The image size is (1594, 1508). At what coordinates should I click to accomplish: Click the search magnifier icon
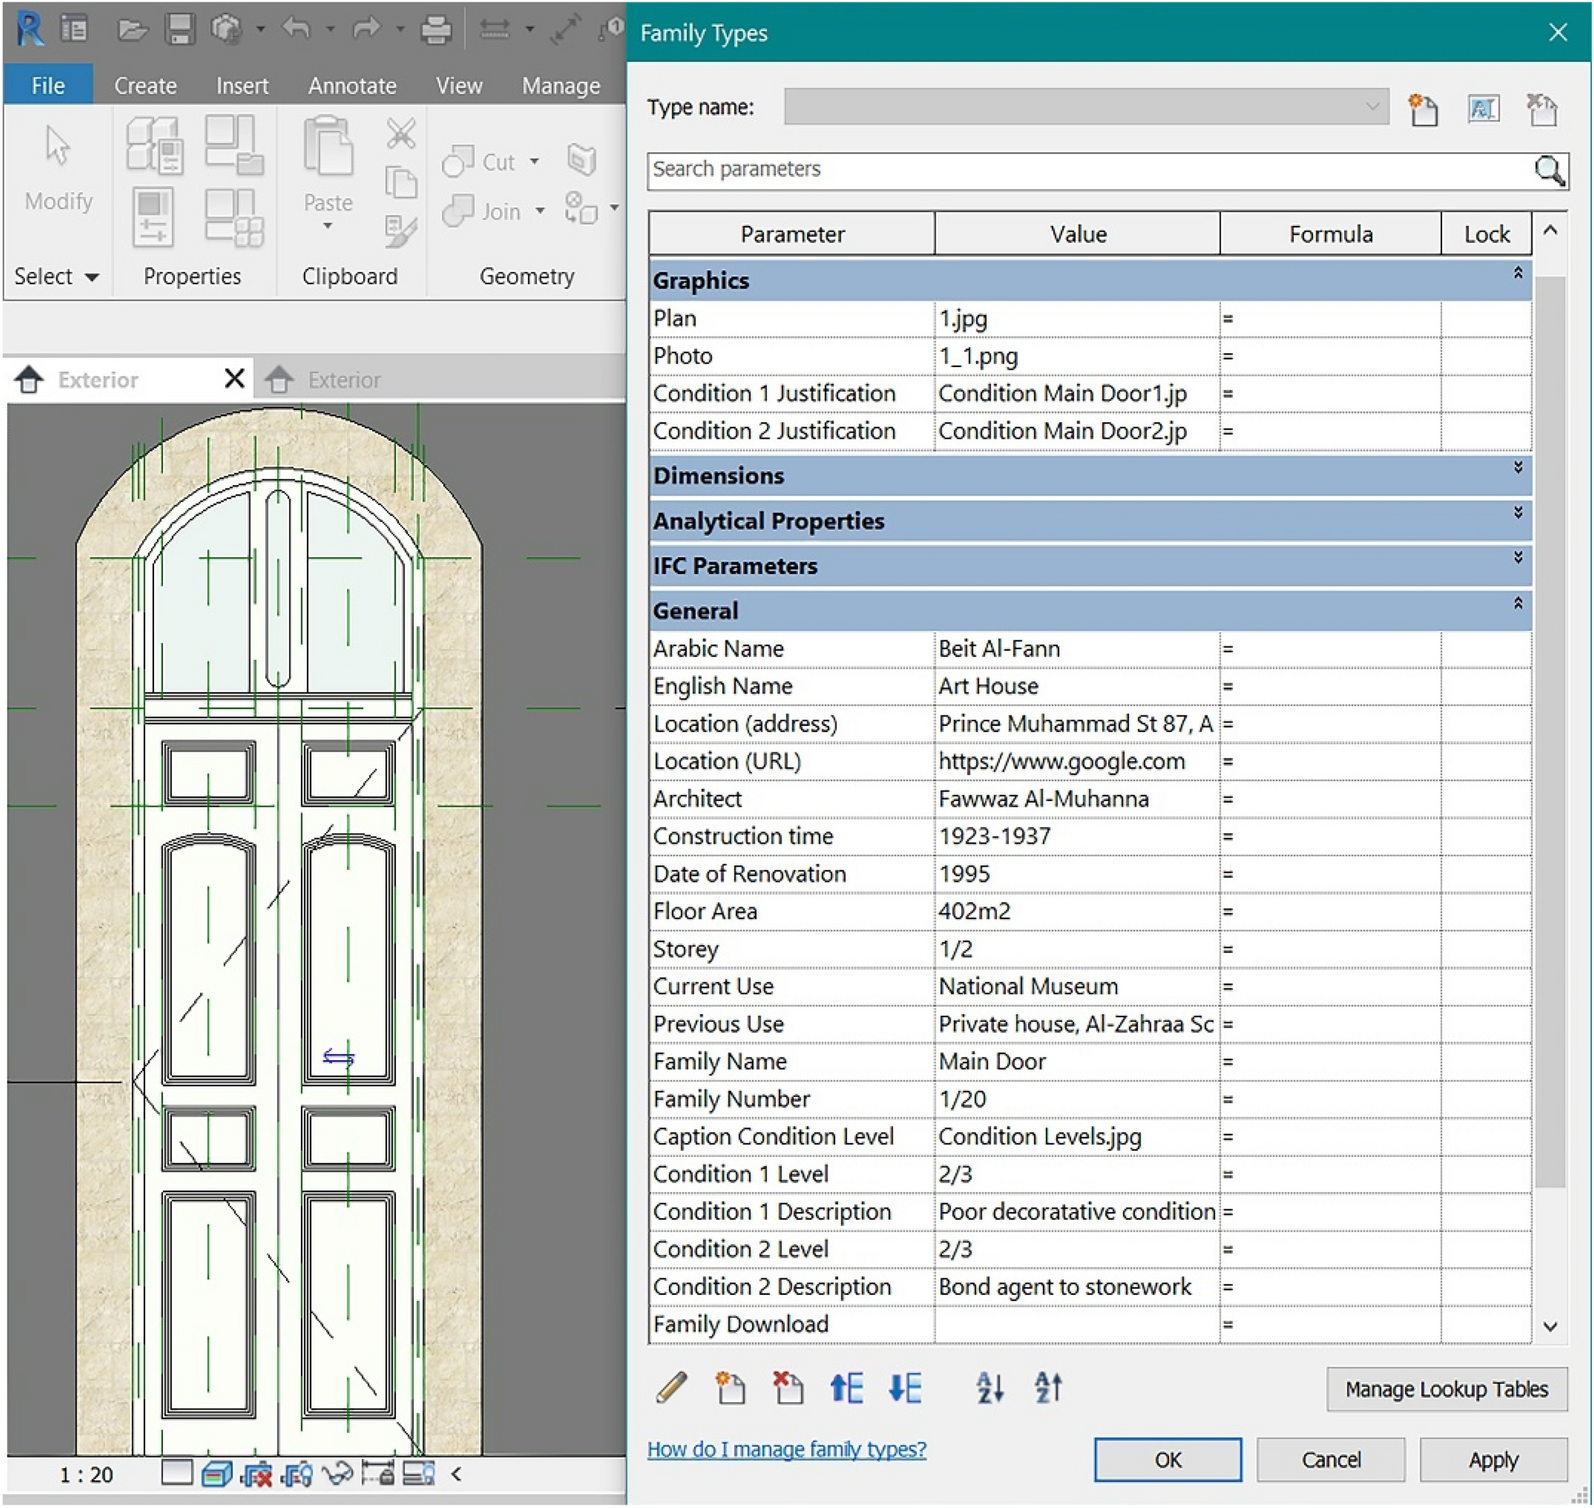1549,171
